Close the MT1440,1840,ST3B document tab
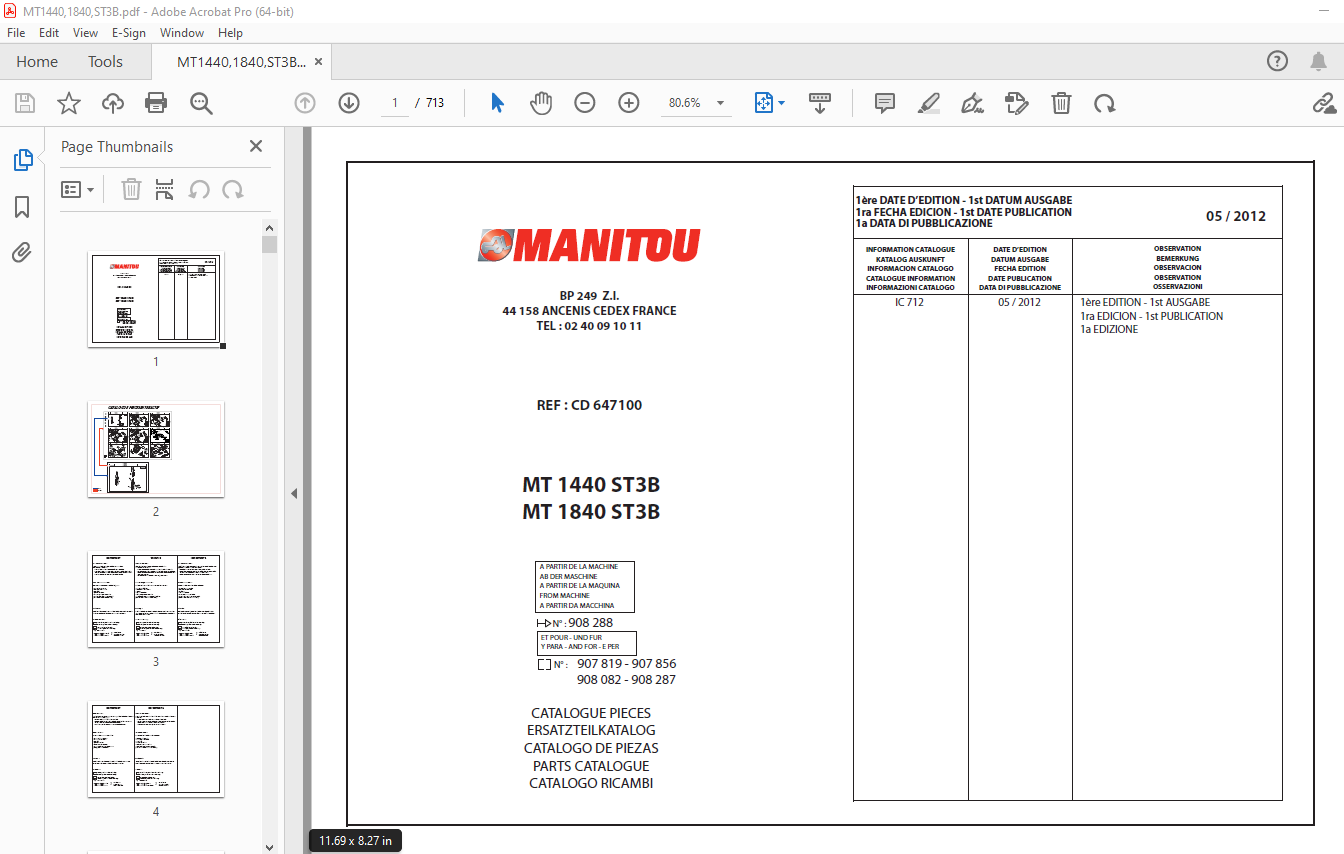This screenshot has width=1344, height=854. [319, 61]
